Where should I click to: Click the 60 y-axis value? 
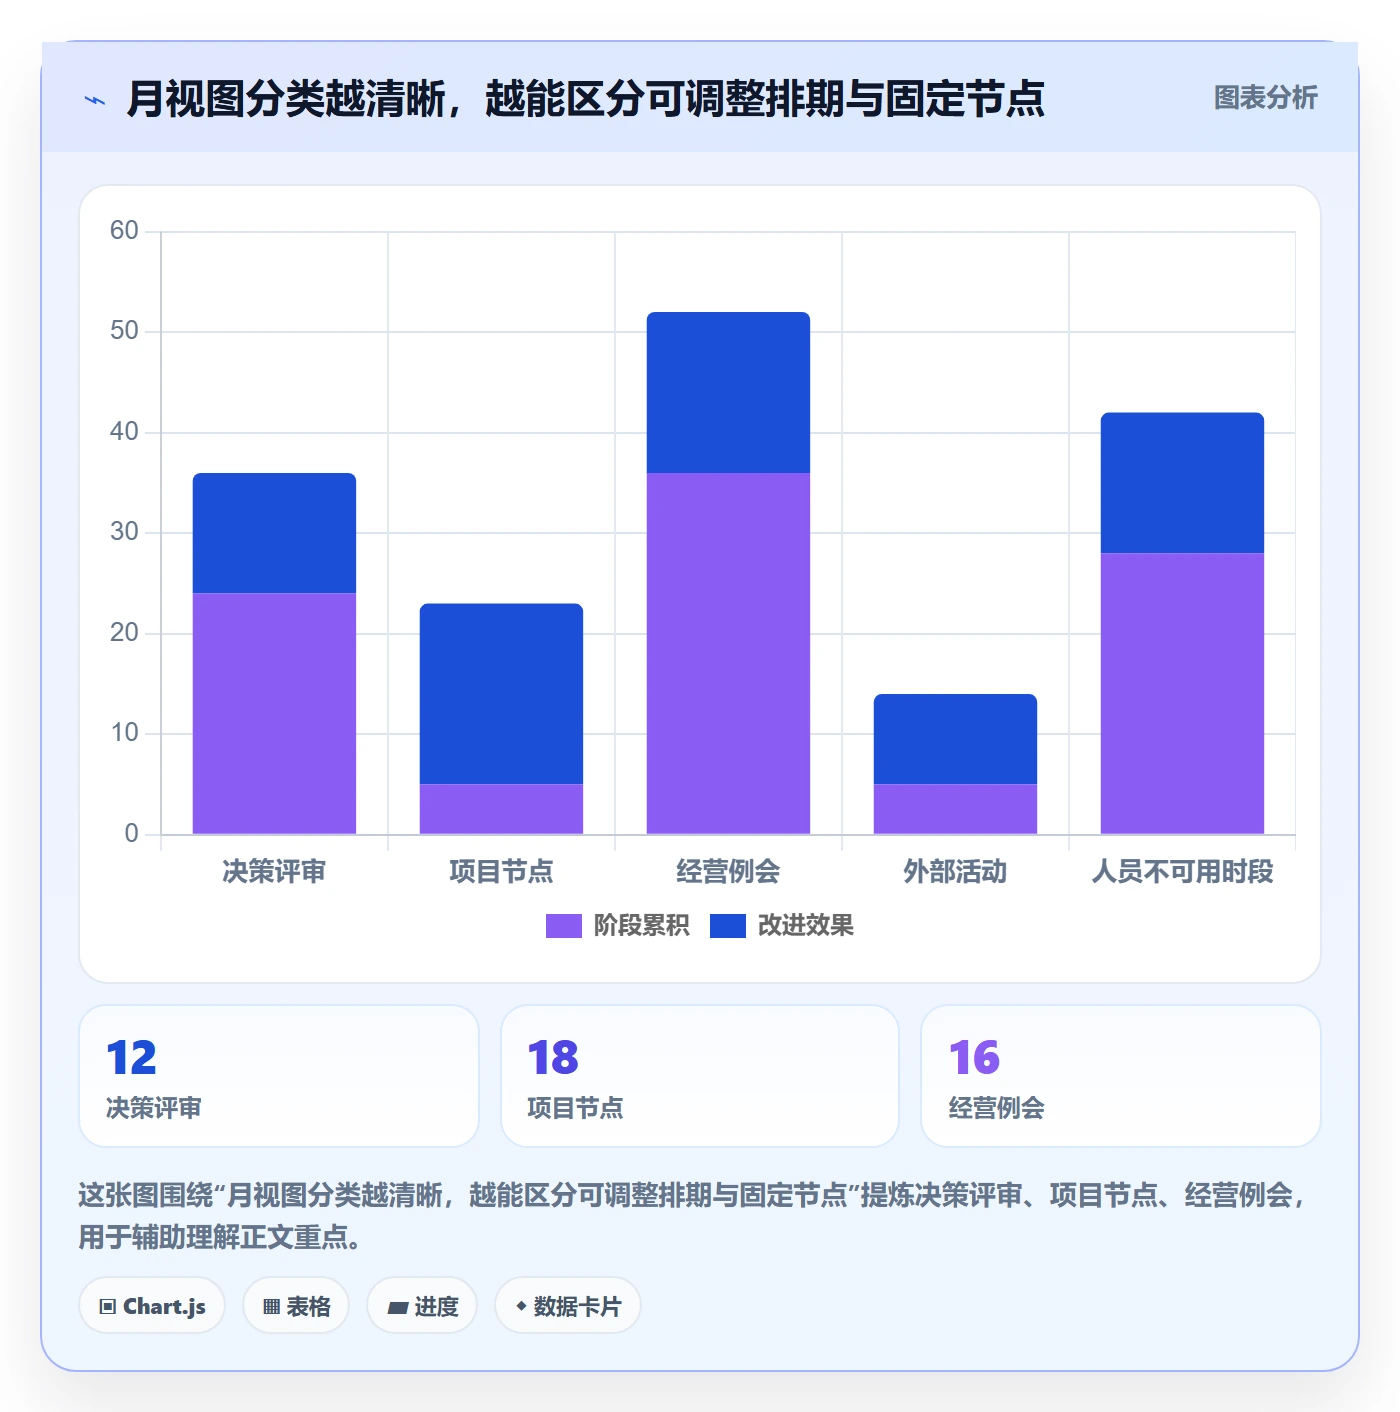pos(124,231)
